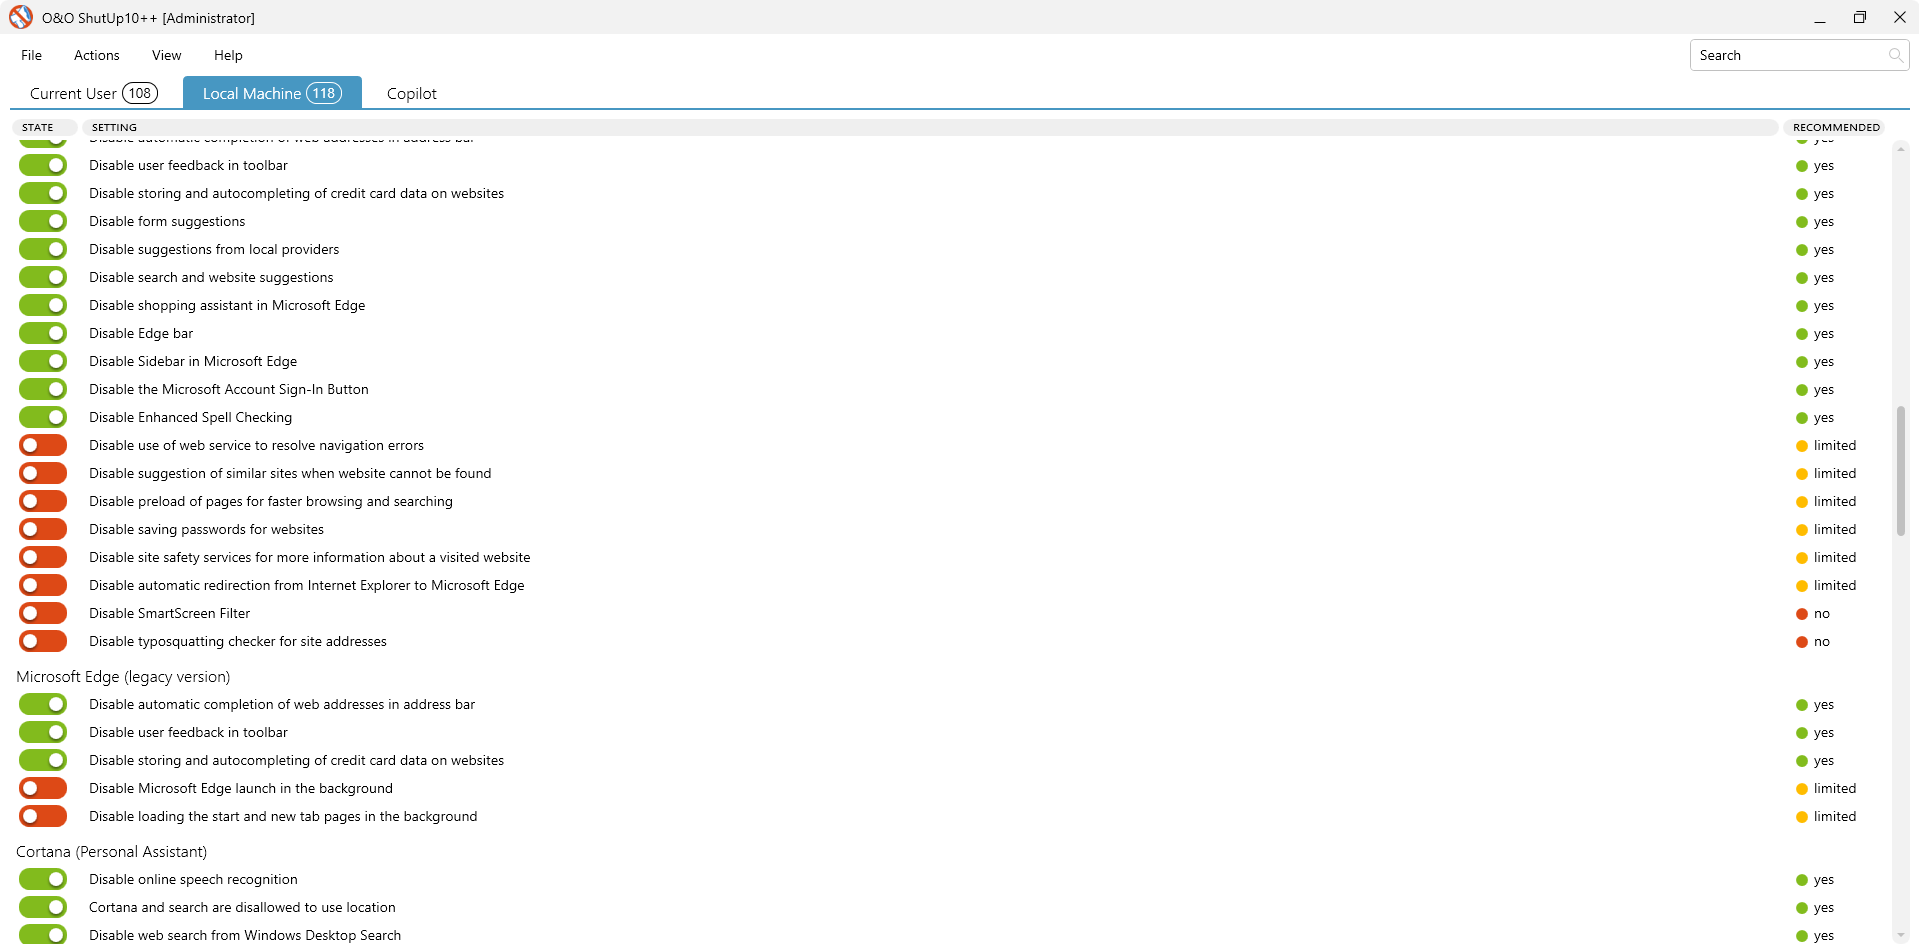The height and width of the screenshot is (952, 1919).
Task: Click the text 'Disable automatic redirection from Internet Explorer to Microsoft Edge'
Action: (x=307, y=585)
